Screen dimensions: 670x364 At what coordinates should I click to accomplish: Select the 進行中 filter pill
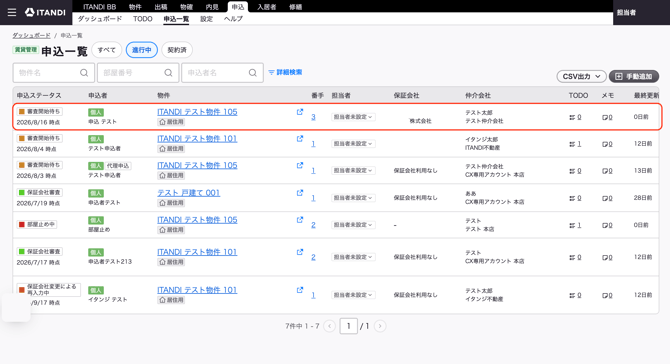point(141,50)
